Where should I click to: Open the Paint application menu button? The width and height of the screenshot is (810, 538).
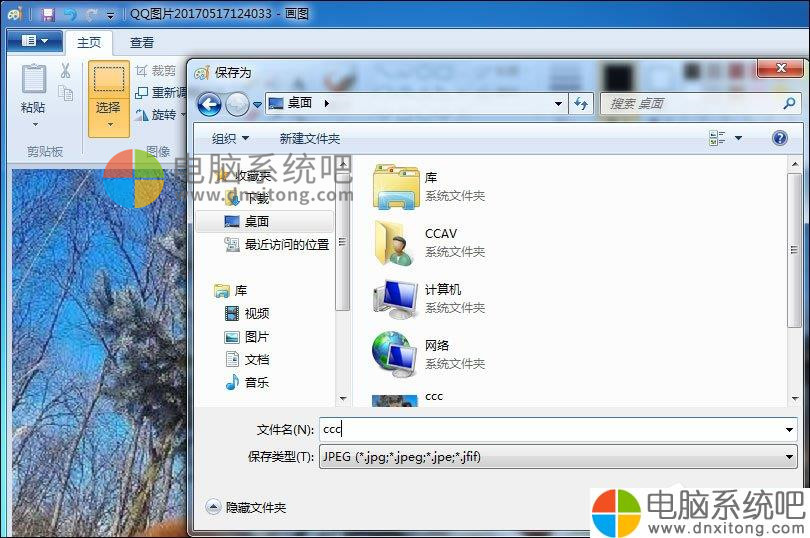pyautogui.click(x=35, y=41)
